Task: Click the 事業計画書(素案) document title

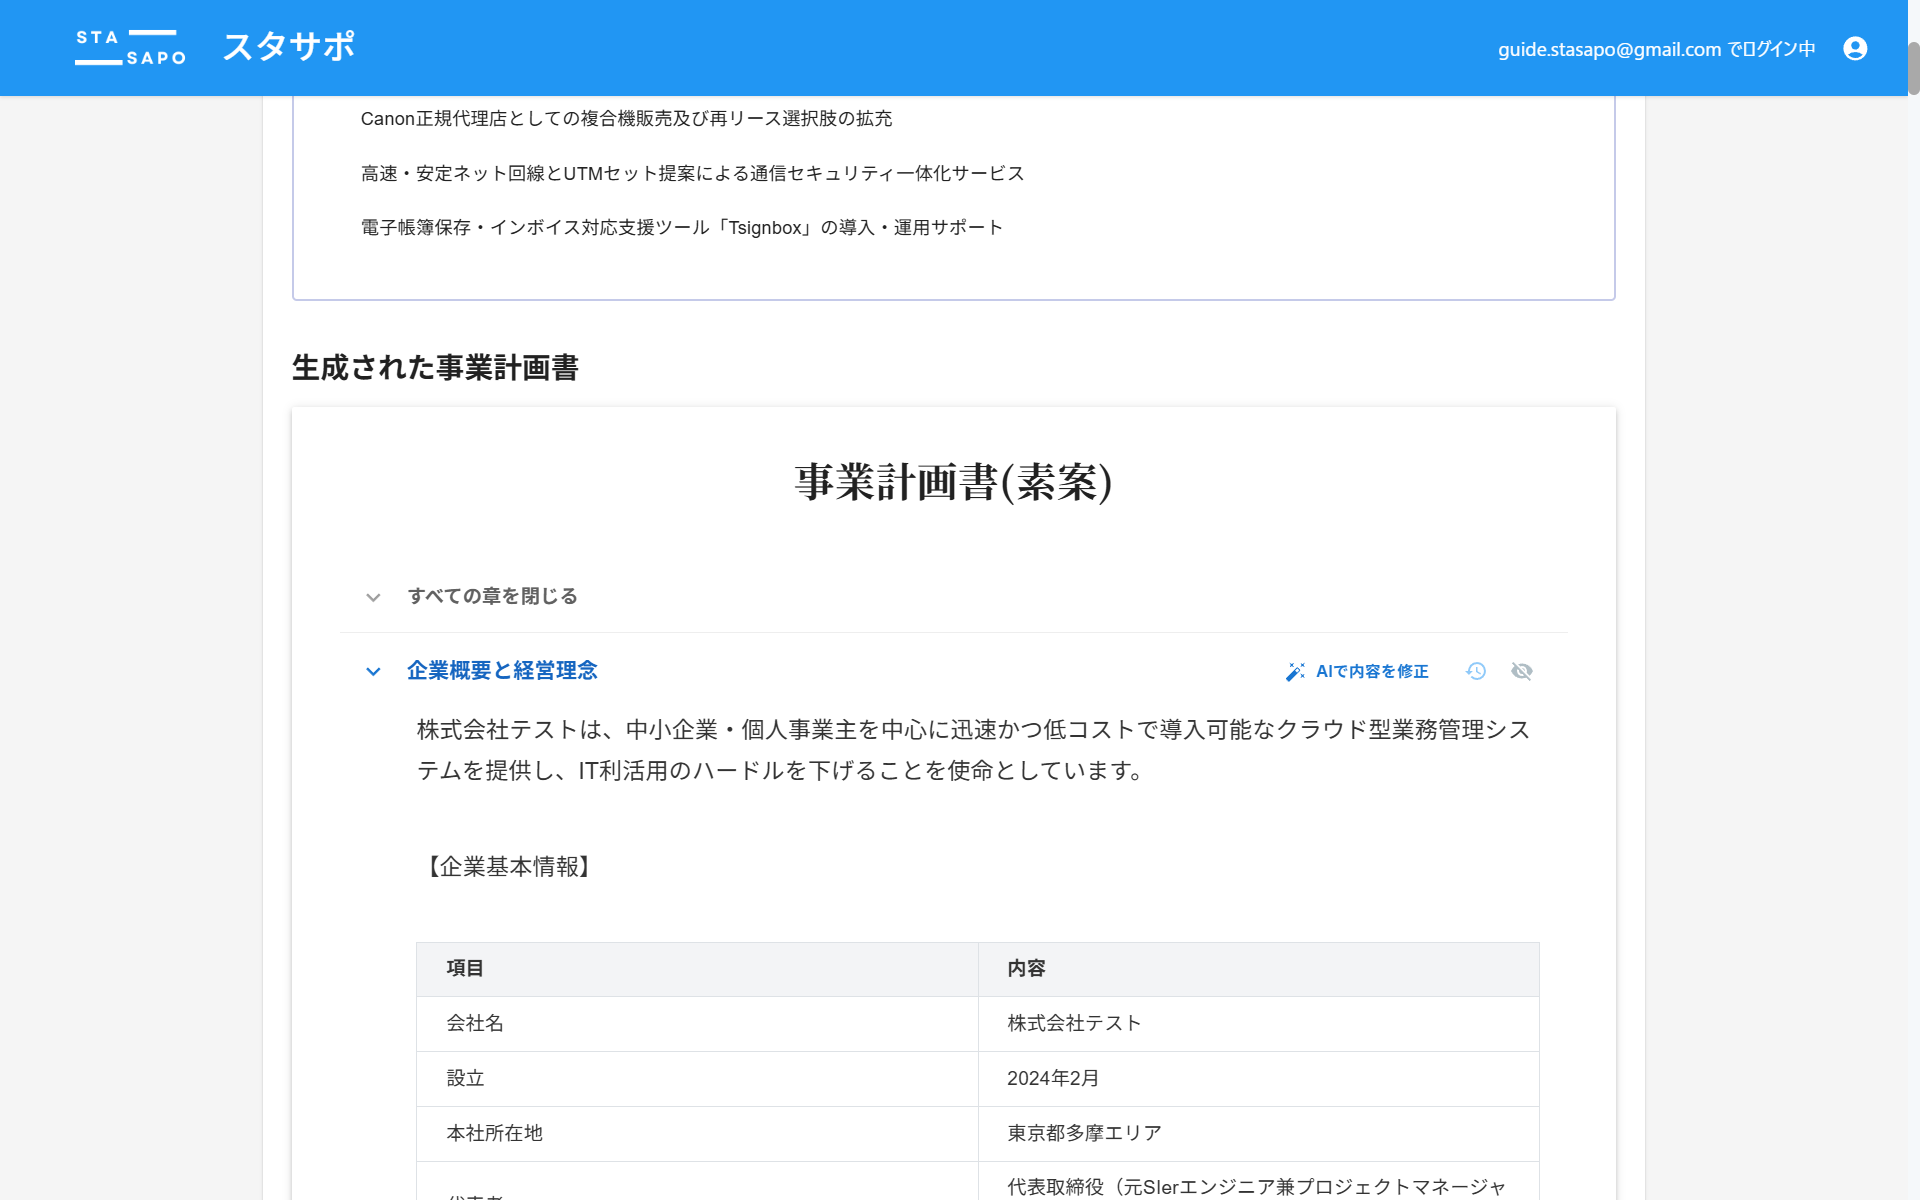Action: tap(953, 482)
